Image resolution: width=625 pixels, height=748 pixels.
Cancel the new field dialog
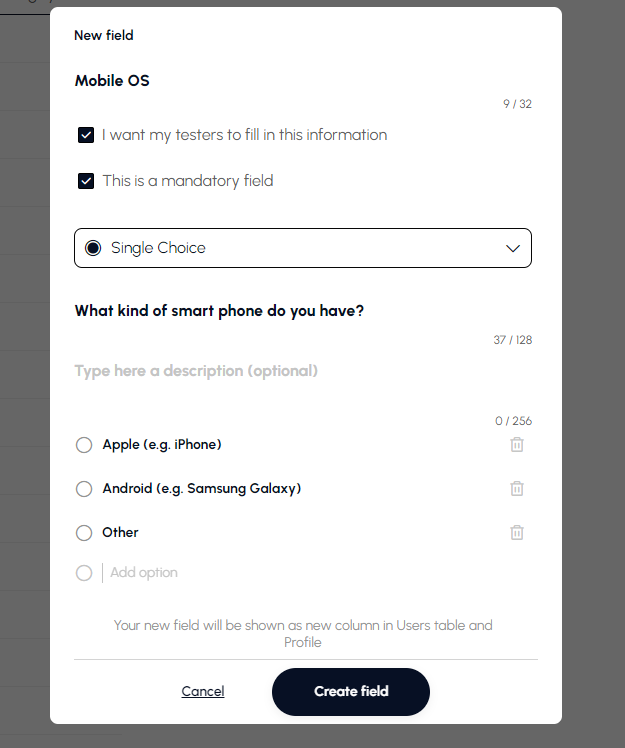(203, 691)
